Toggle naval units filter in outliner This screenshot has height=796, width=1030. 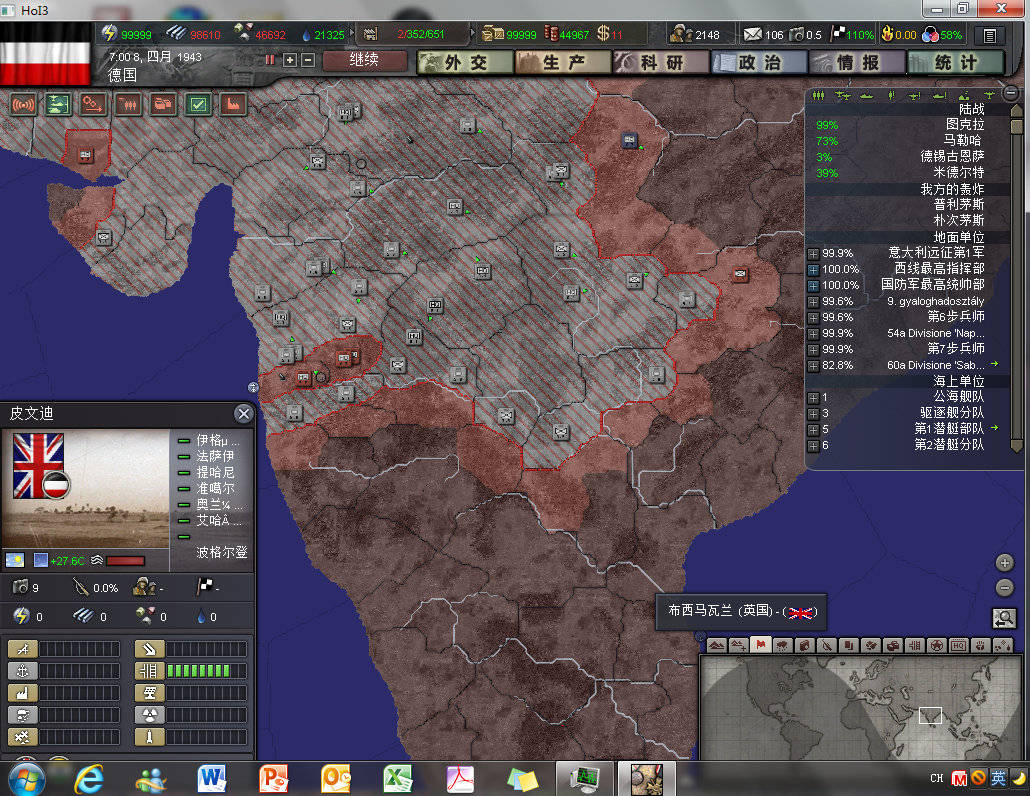[866, 96]
